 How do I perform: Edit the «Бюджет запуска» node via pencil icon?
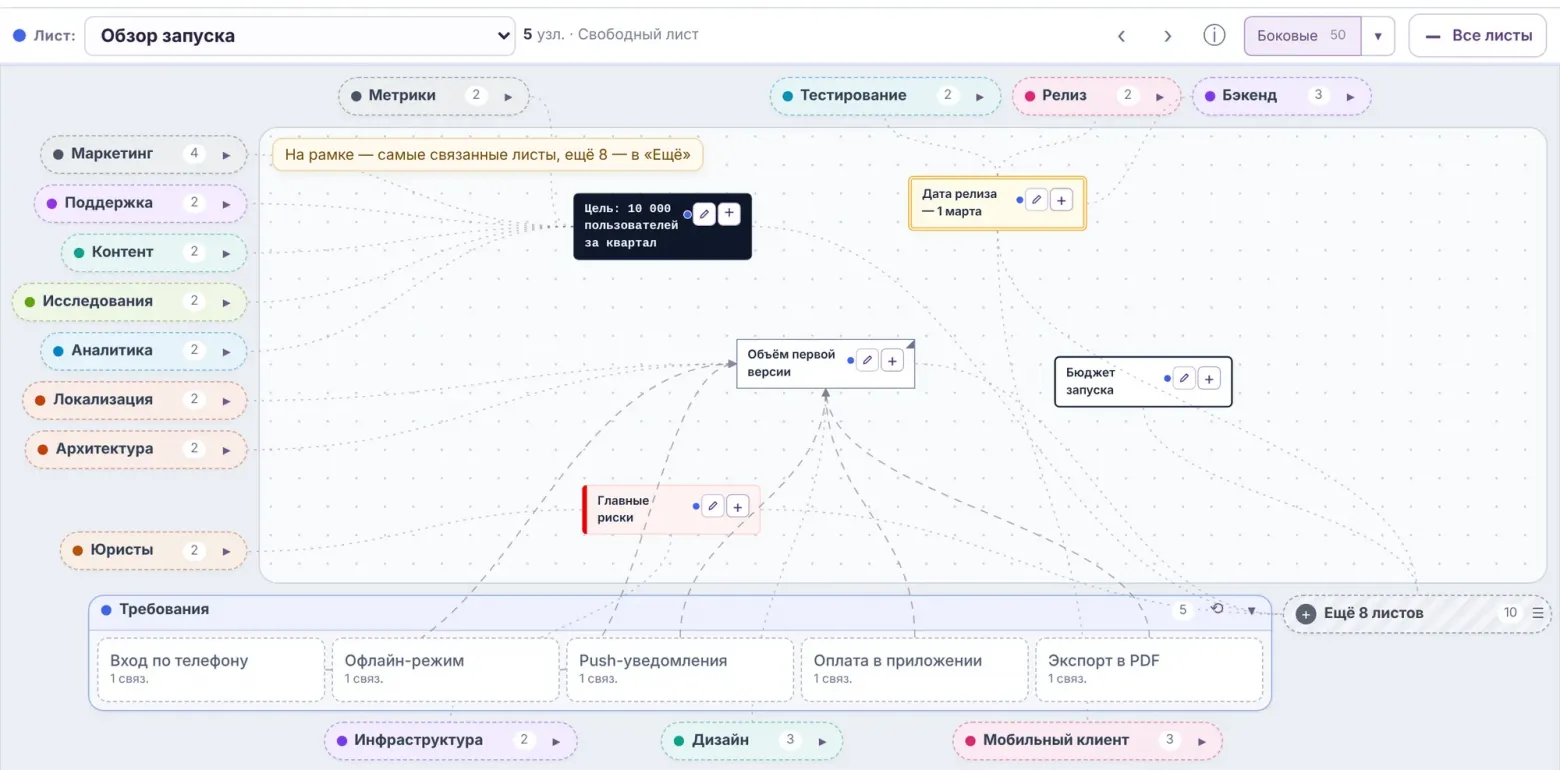pos(1184,378)
